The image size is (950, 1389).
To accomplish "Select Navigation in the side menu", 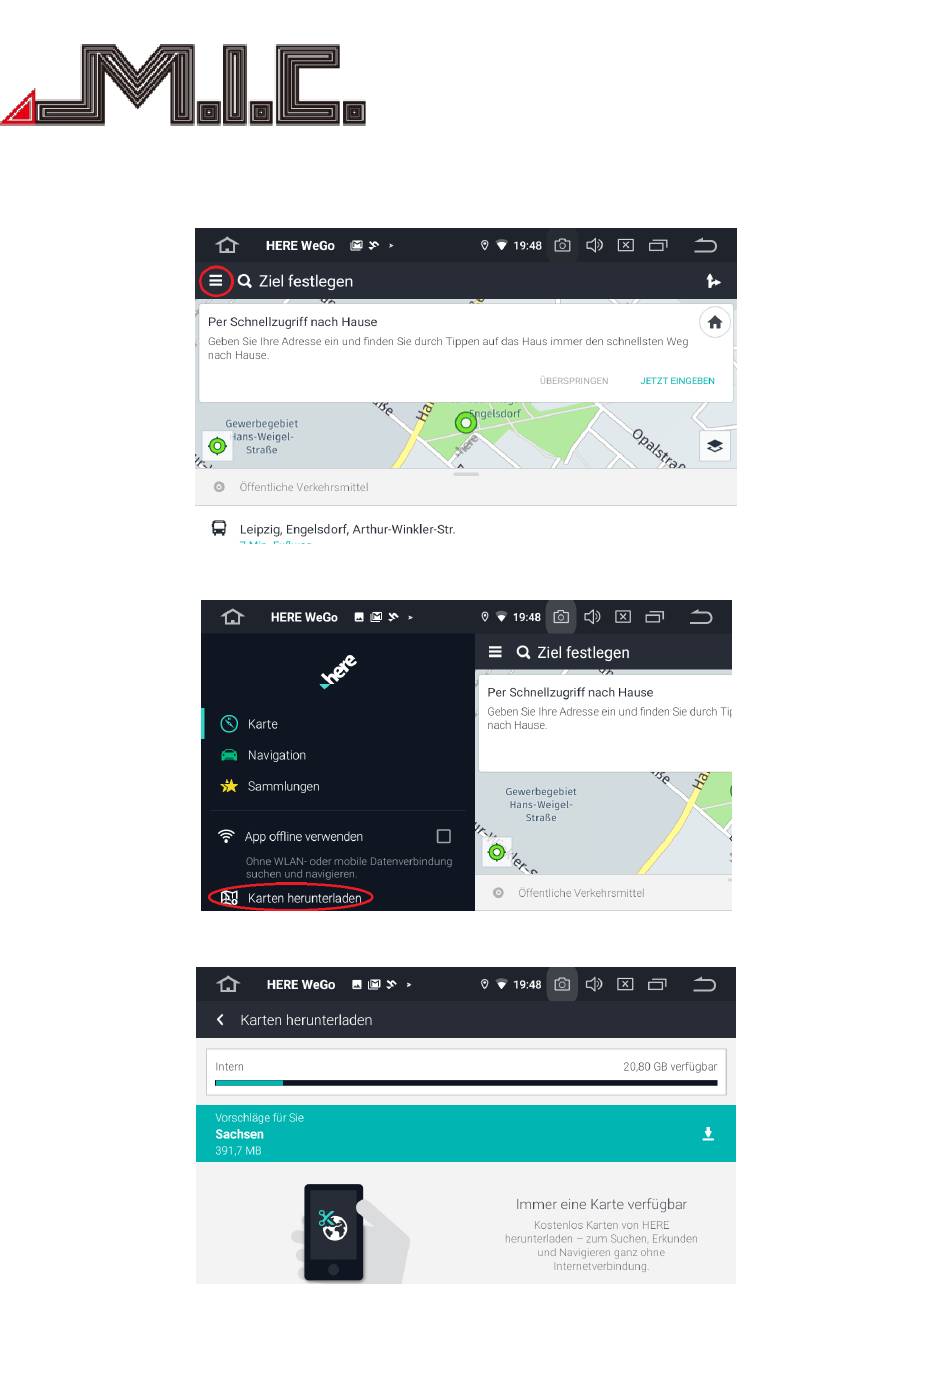I will tap(277, 755).
